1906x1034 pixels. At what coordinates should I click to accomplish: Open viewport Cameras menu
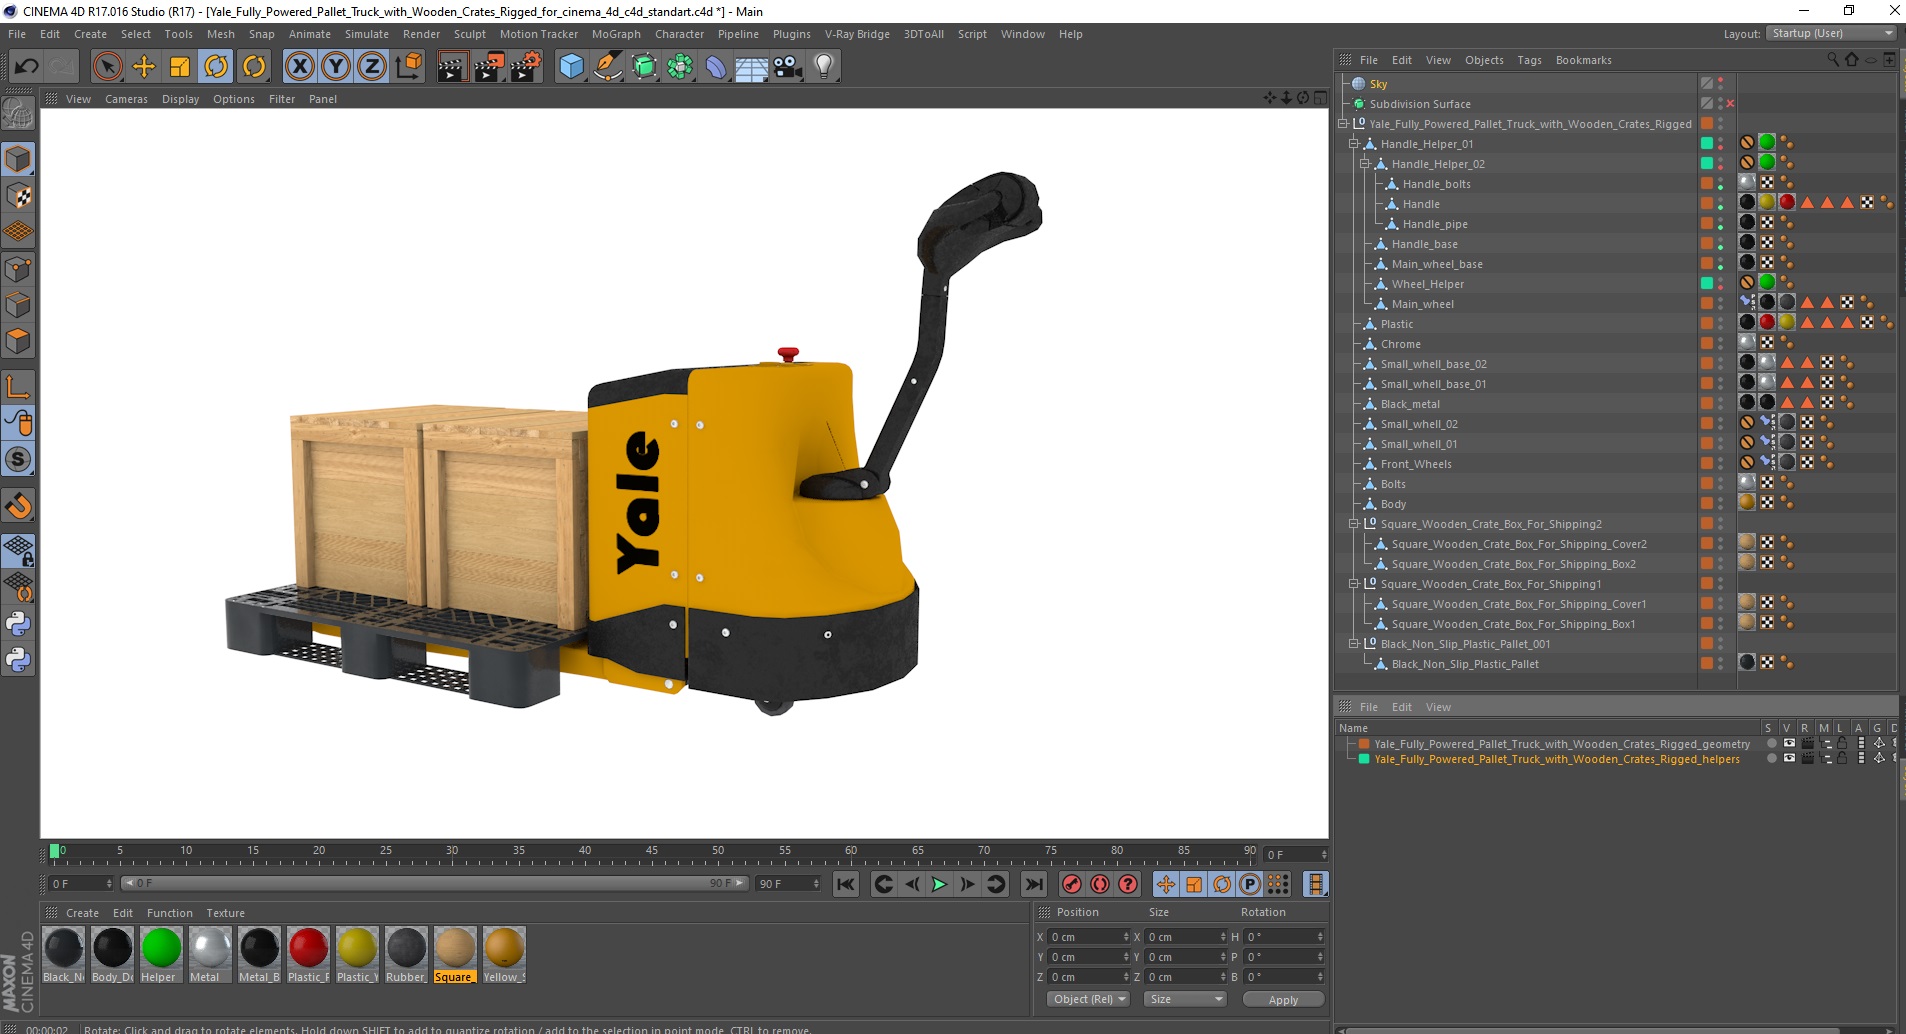coord(126,99)
